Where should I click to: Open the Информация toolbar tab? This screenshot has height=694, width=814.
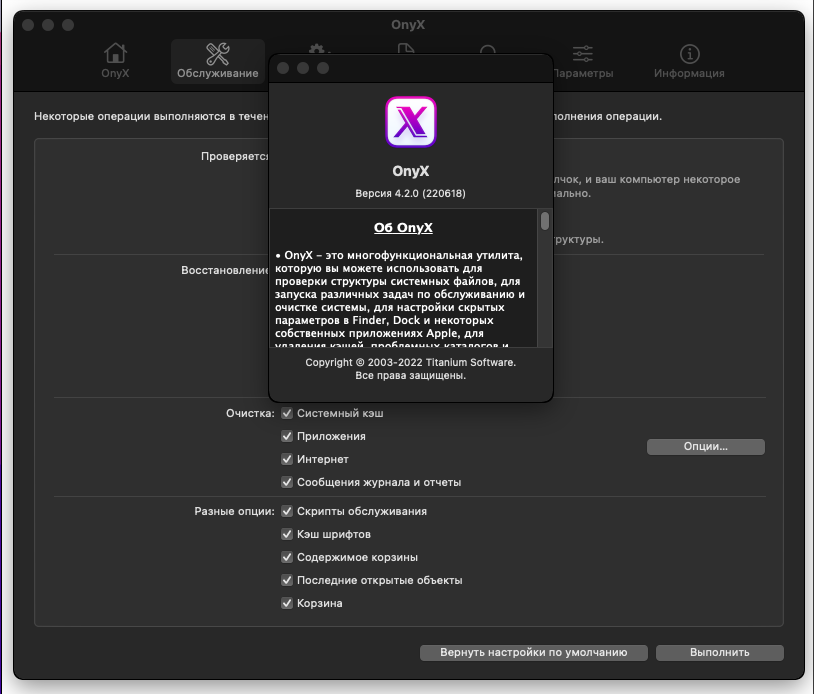coord(689,61)
